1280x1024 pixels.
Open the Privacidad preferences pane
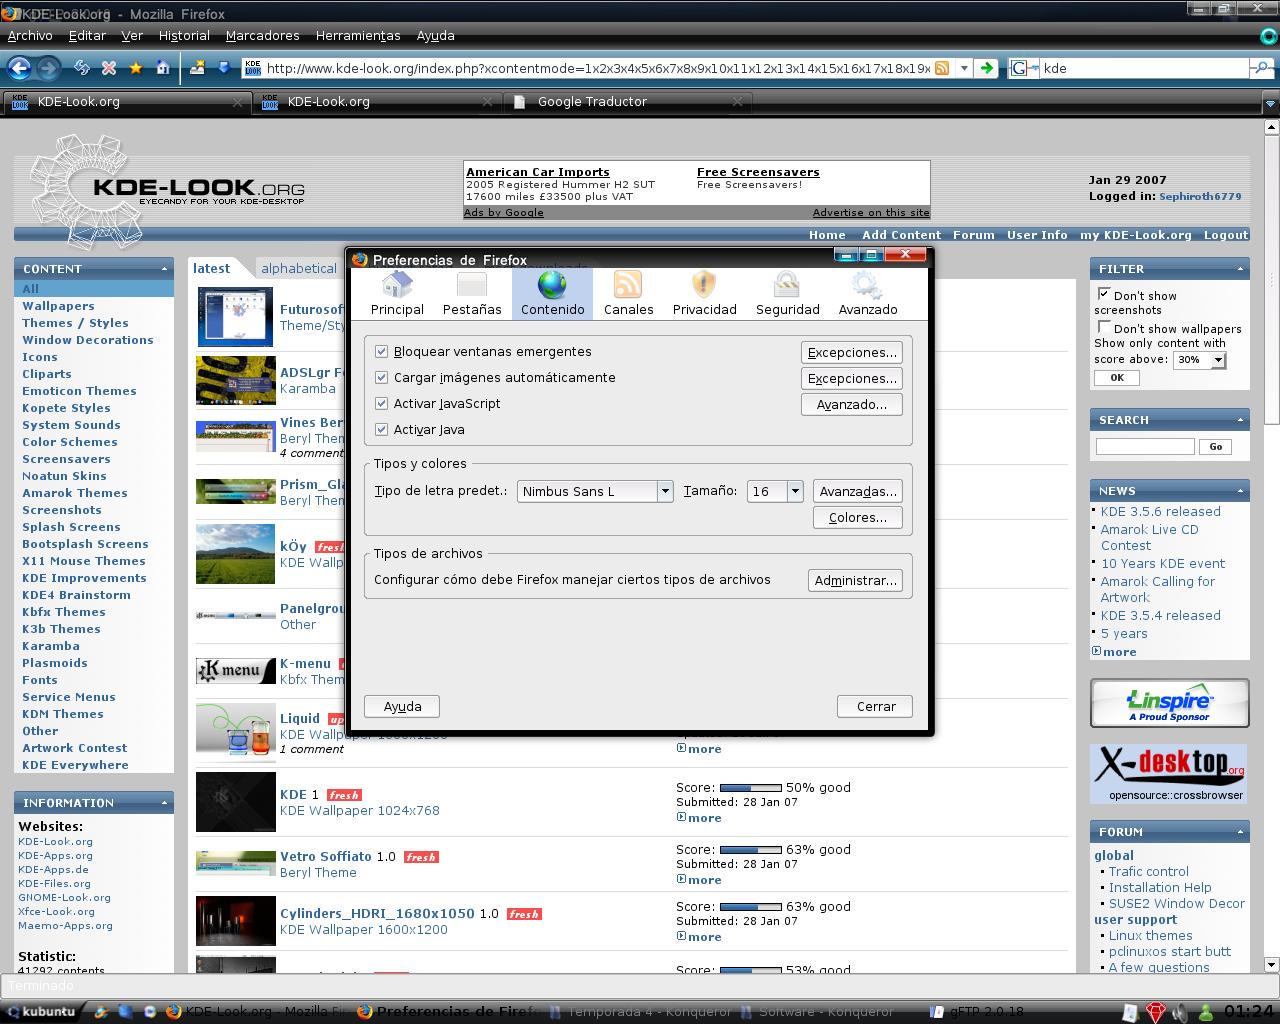coord(704,294)
